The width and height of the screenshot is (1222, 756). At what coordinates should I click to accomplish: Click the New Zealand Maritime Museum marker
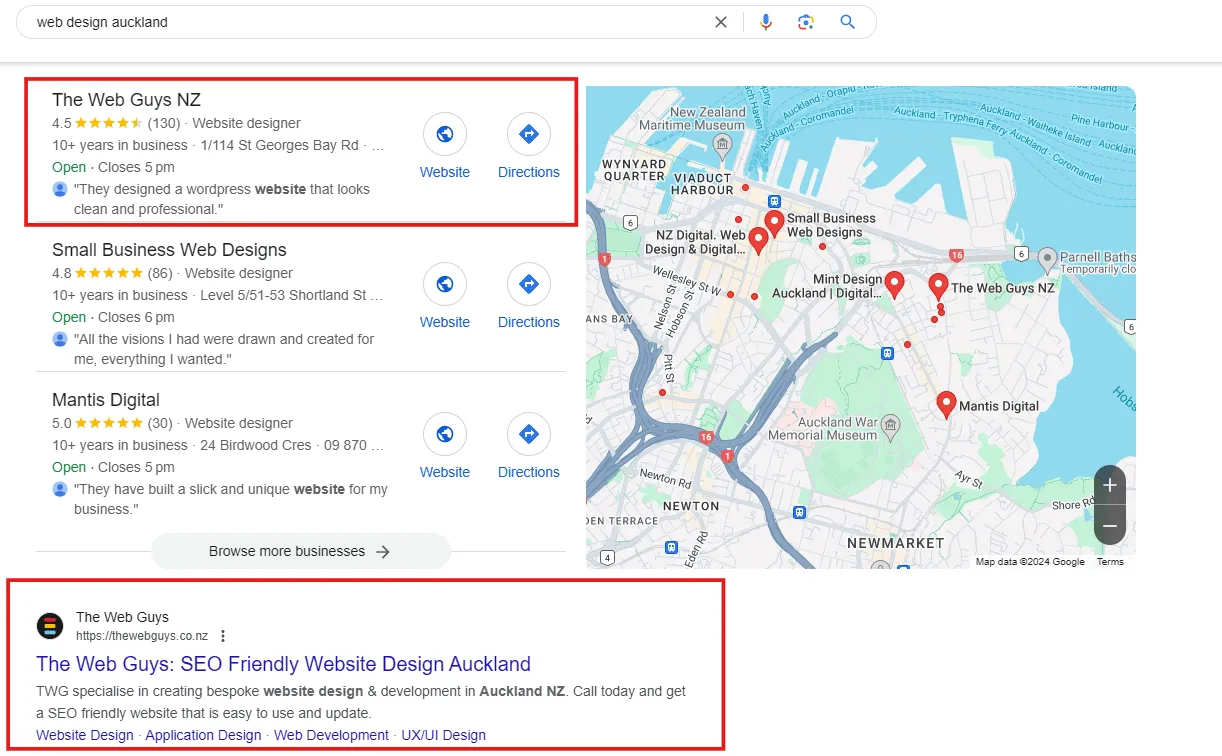tap(722, 147)
